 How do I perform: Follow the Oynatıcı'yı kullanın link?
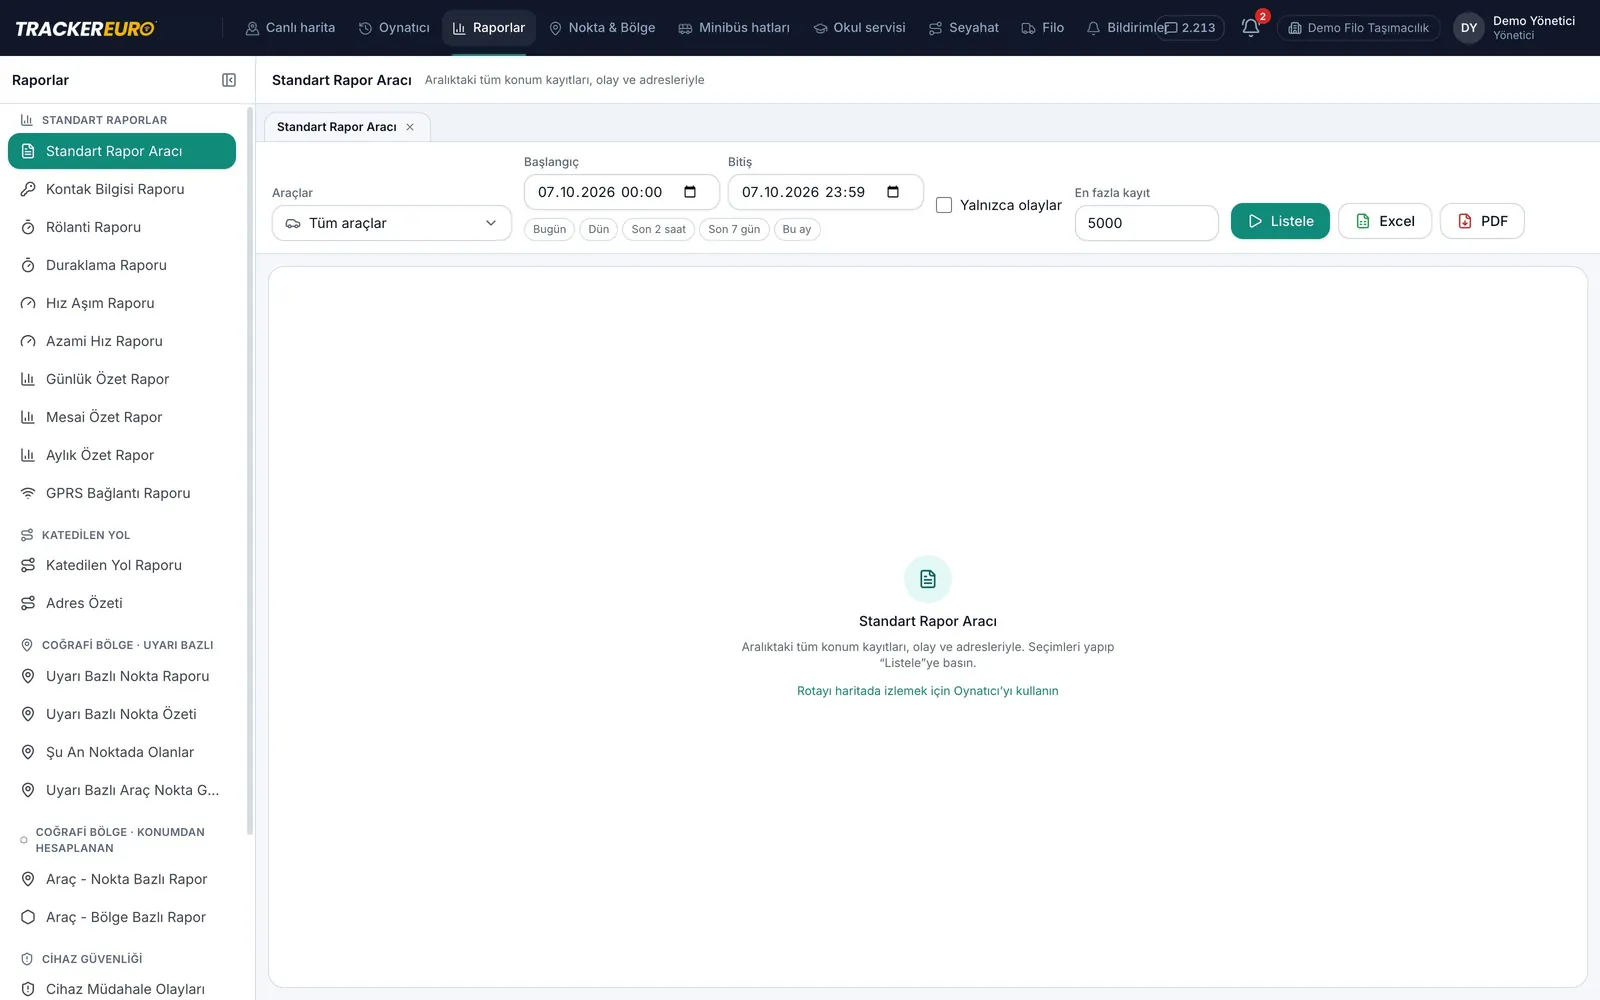point(927,691)
